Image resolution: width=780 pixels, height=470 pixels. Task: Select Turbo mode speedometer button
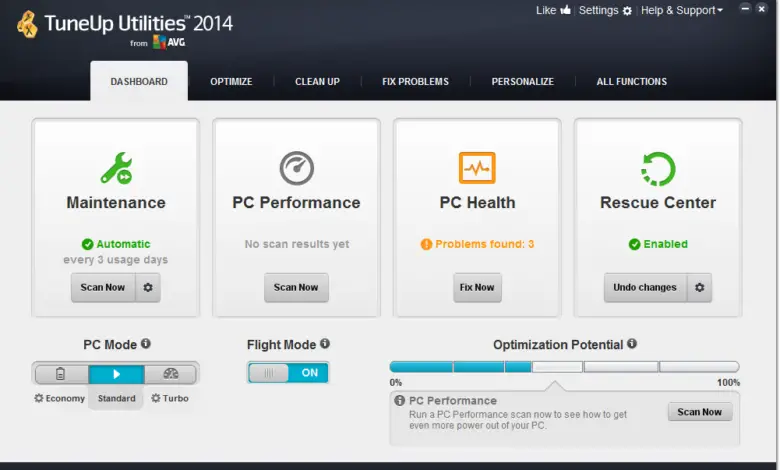(x=171, y=374)
